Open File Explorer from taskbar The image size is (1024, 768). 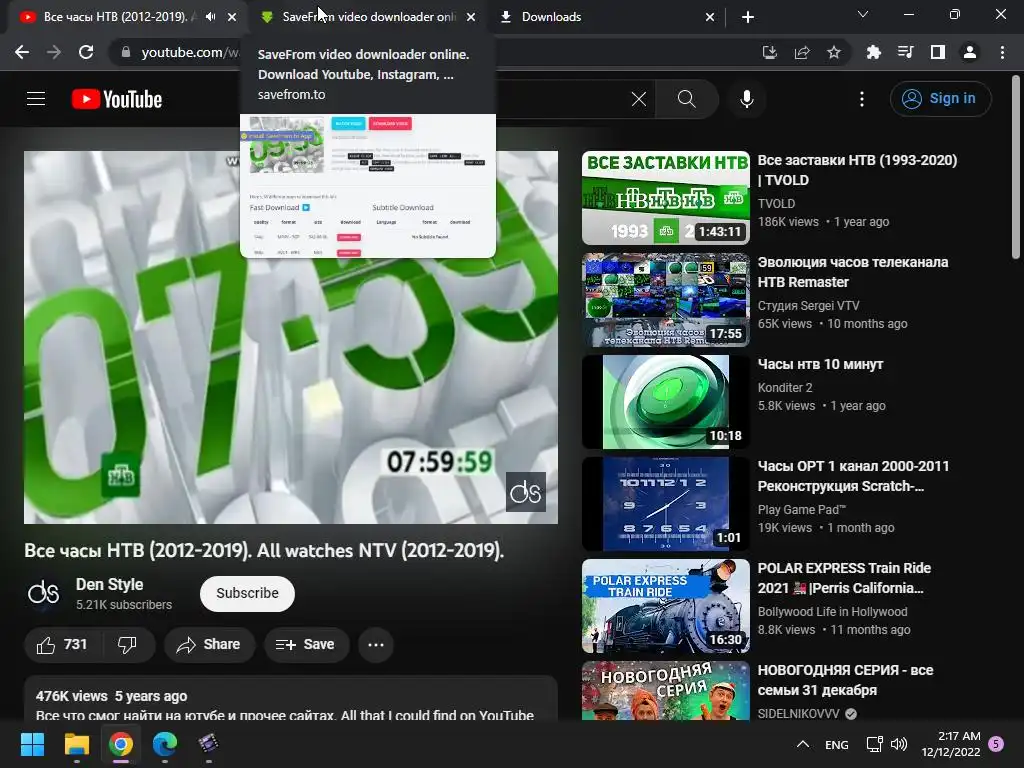tap(76, 744)
